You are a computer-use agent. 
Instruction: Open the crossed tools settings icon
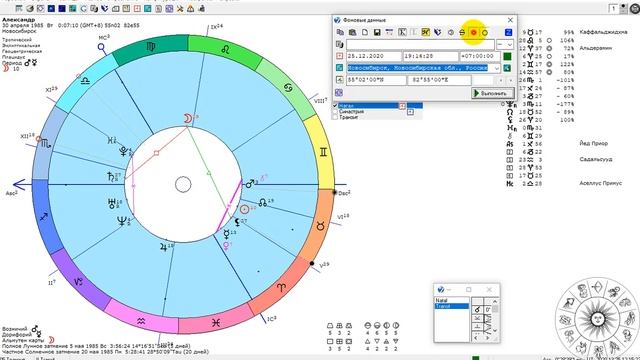click(180, 9)
